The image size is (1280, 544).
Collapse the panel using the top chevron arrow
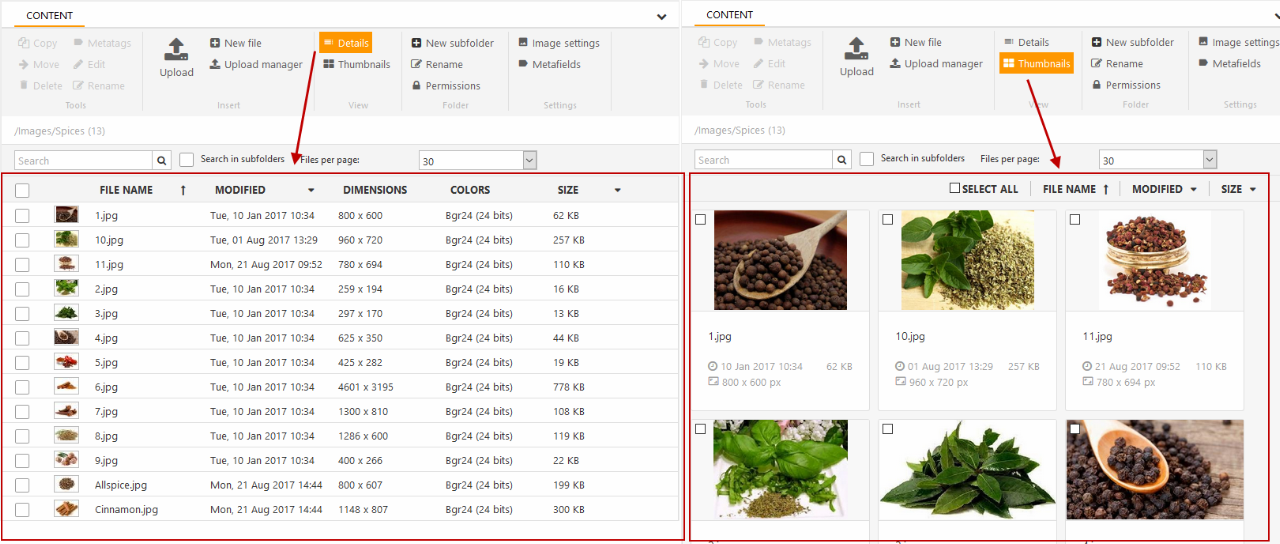coord(661,17)
